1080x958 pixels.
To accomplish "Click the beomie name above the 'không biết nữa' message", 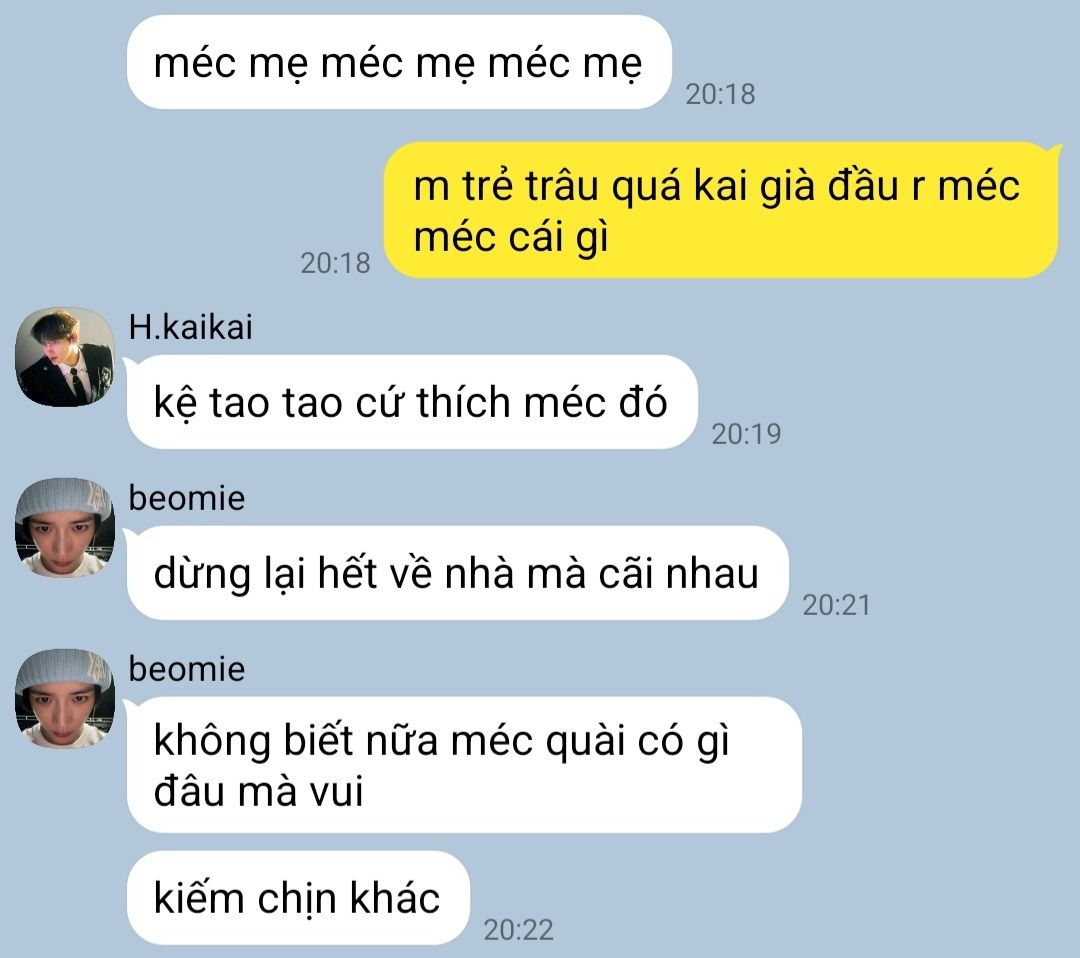I will pyautogui.click(x=187, y=669).
